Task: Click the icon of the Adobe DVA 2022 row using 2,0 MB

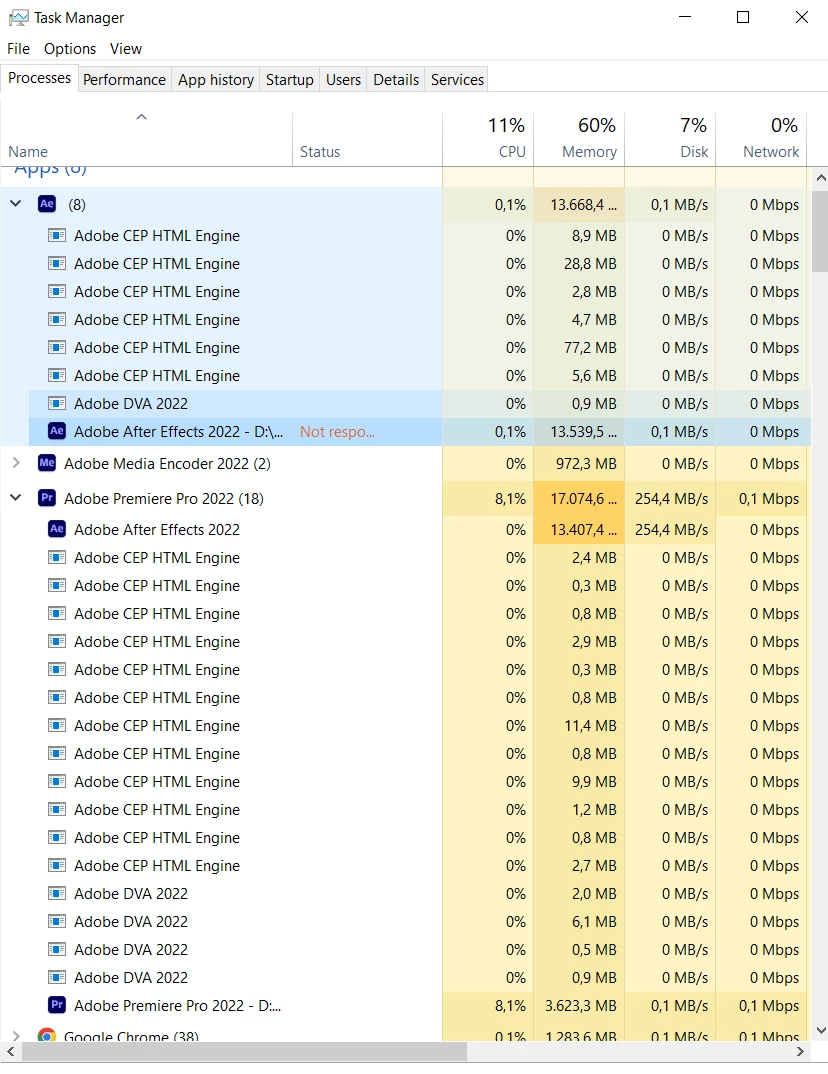Action: coord(57,894)
